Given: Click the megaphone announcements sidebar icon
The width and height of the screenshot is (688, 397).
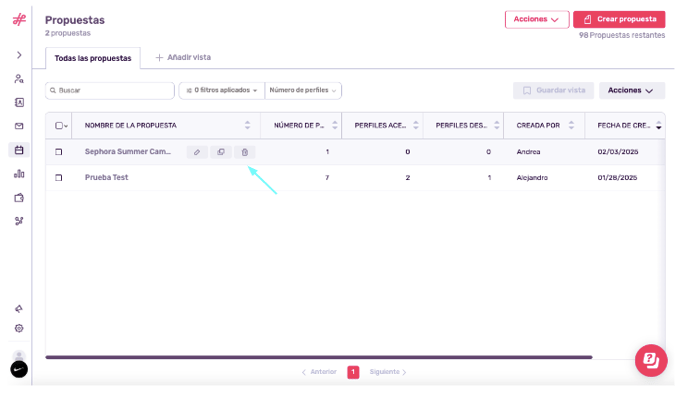Looking at the screenshot, I should pos(19,309).
